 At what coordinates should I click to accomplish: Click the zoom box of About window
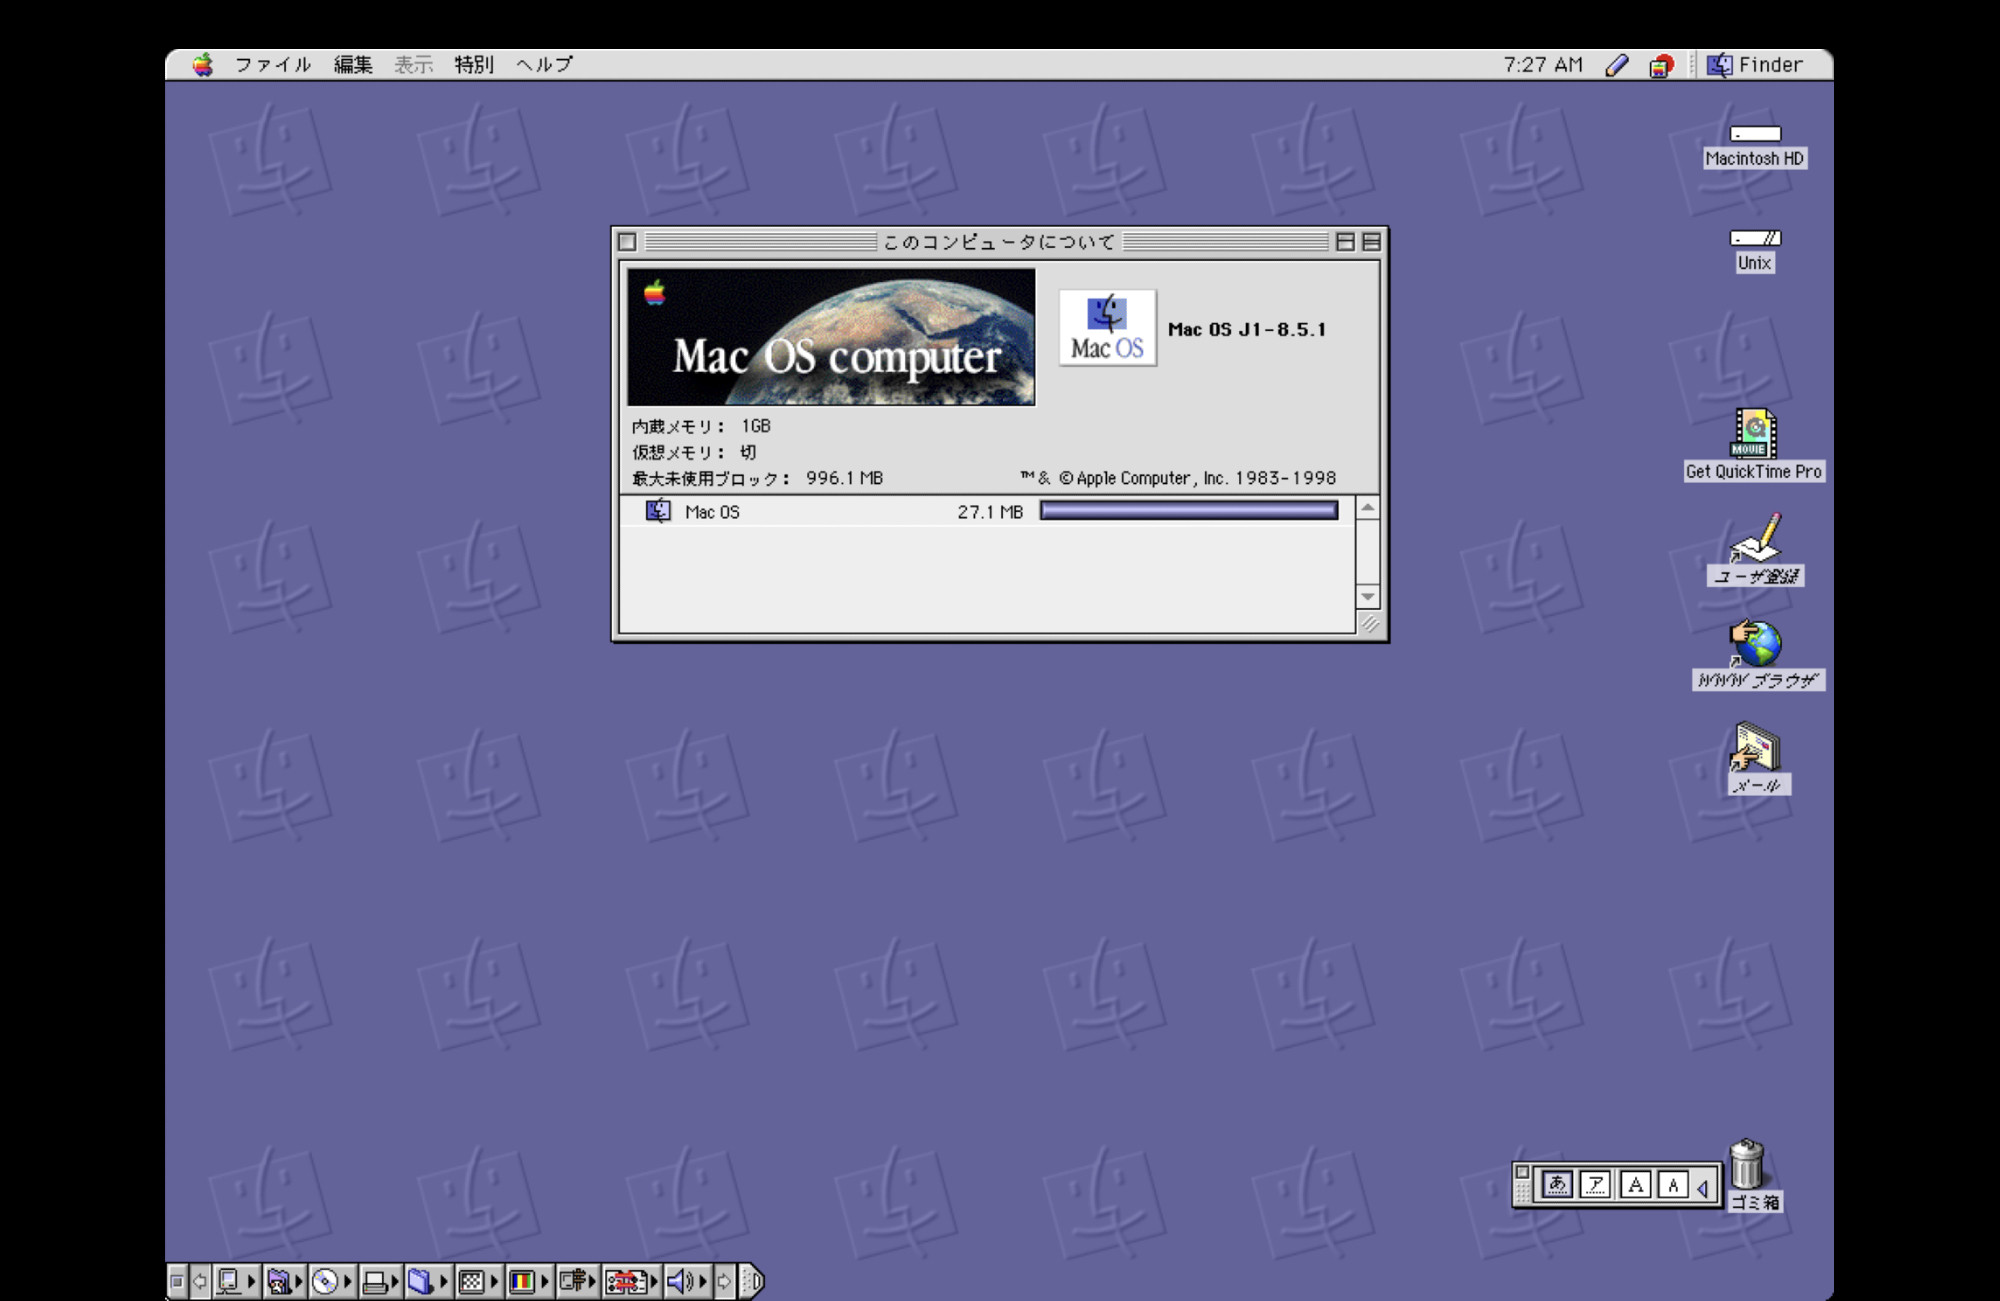pyautogui.click(x=1345, y=242)
